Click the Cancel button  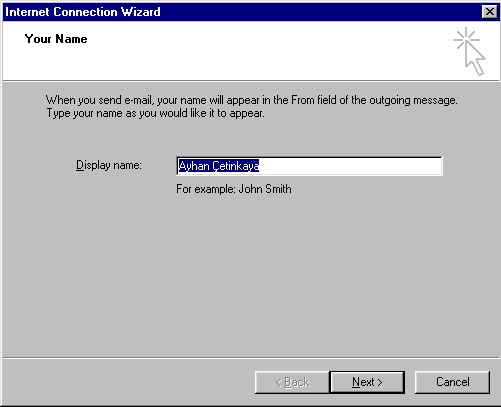coord(452,382)
